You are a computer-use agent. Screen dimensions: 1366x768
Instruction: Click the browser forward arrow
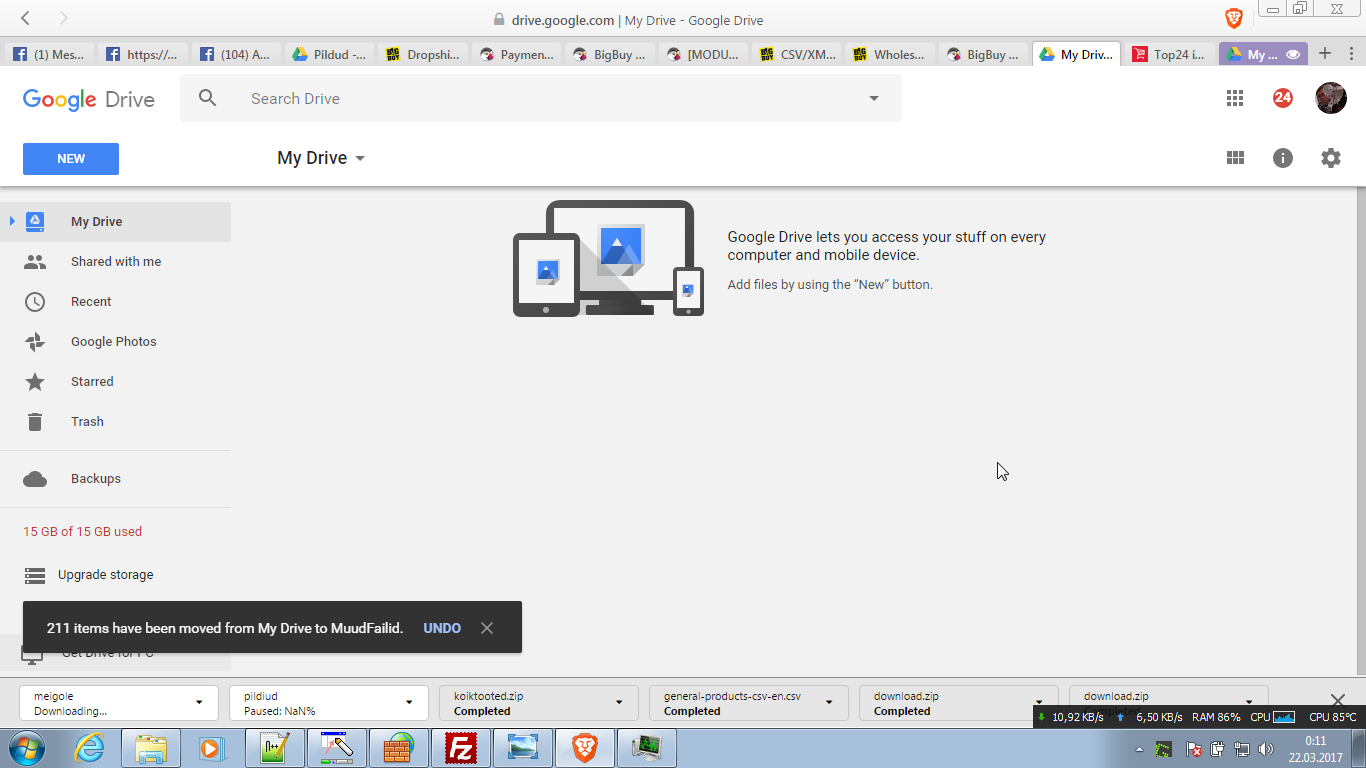coord(63,18)
